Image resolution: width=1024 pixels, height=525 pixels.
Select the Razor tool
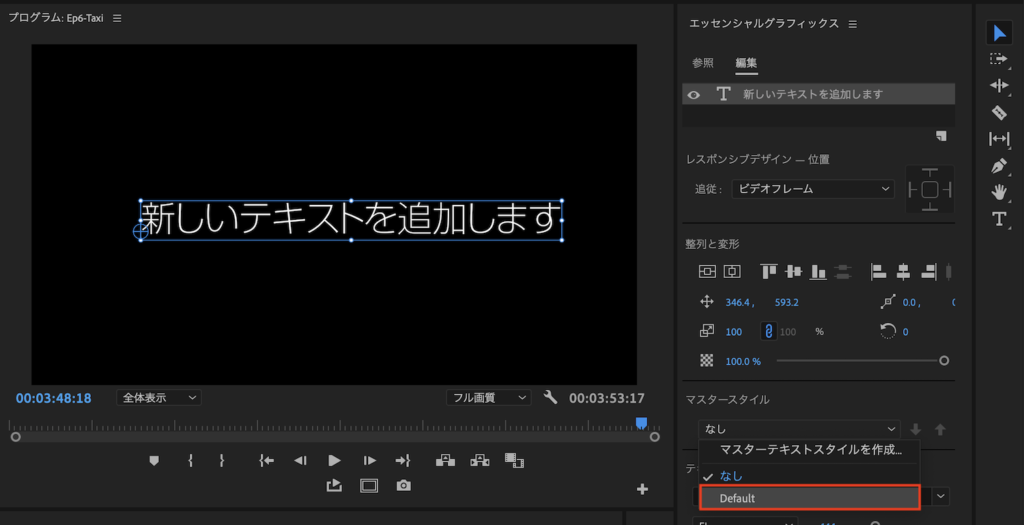point(999,112)
